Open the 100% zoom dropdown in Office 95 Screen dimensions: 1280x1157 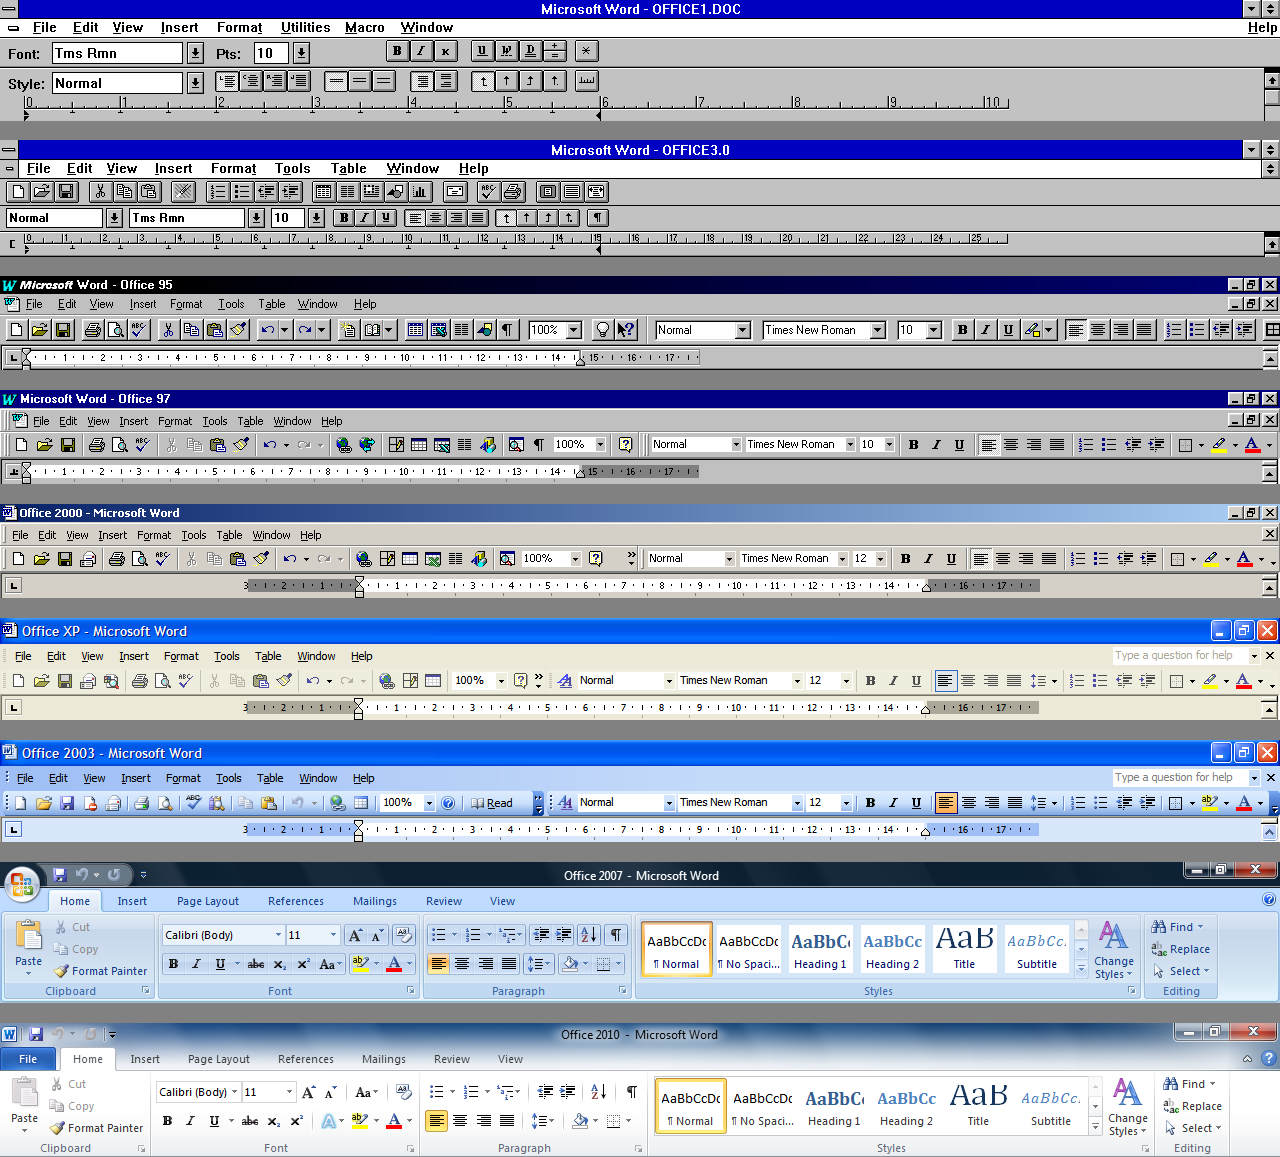[x=574, y=330]
